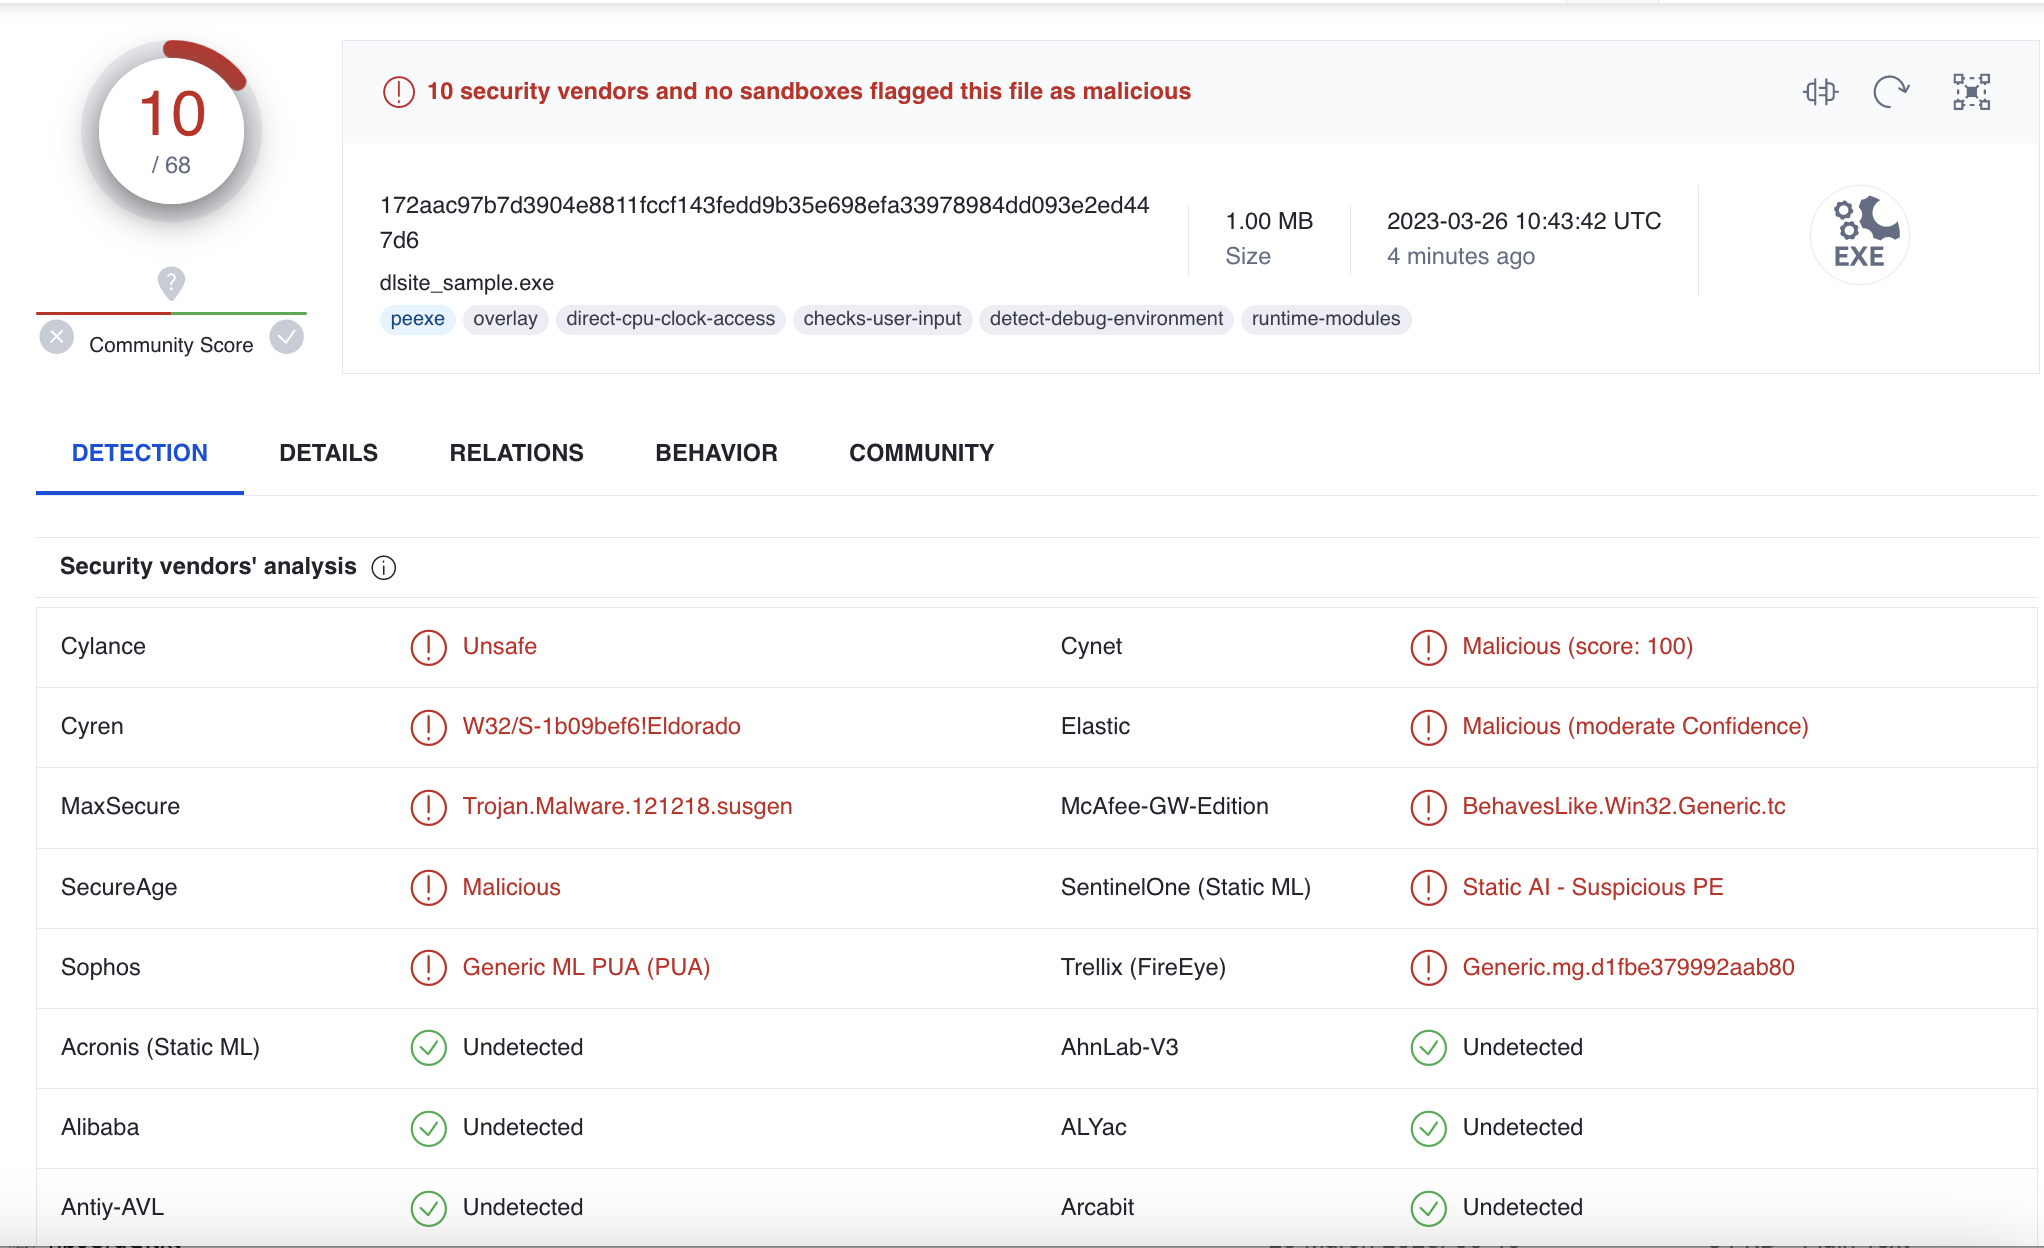This screenshot has height=1248, width=2044.
Task: Vote negative with the community X button
Action: [57, 337]
